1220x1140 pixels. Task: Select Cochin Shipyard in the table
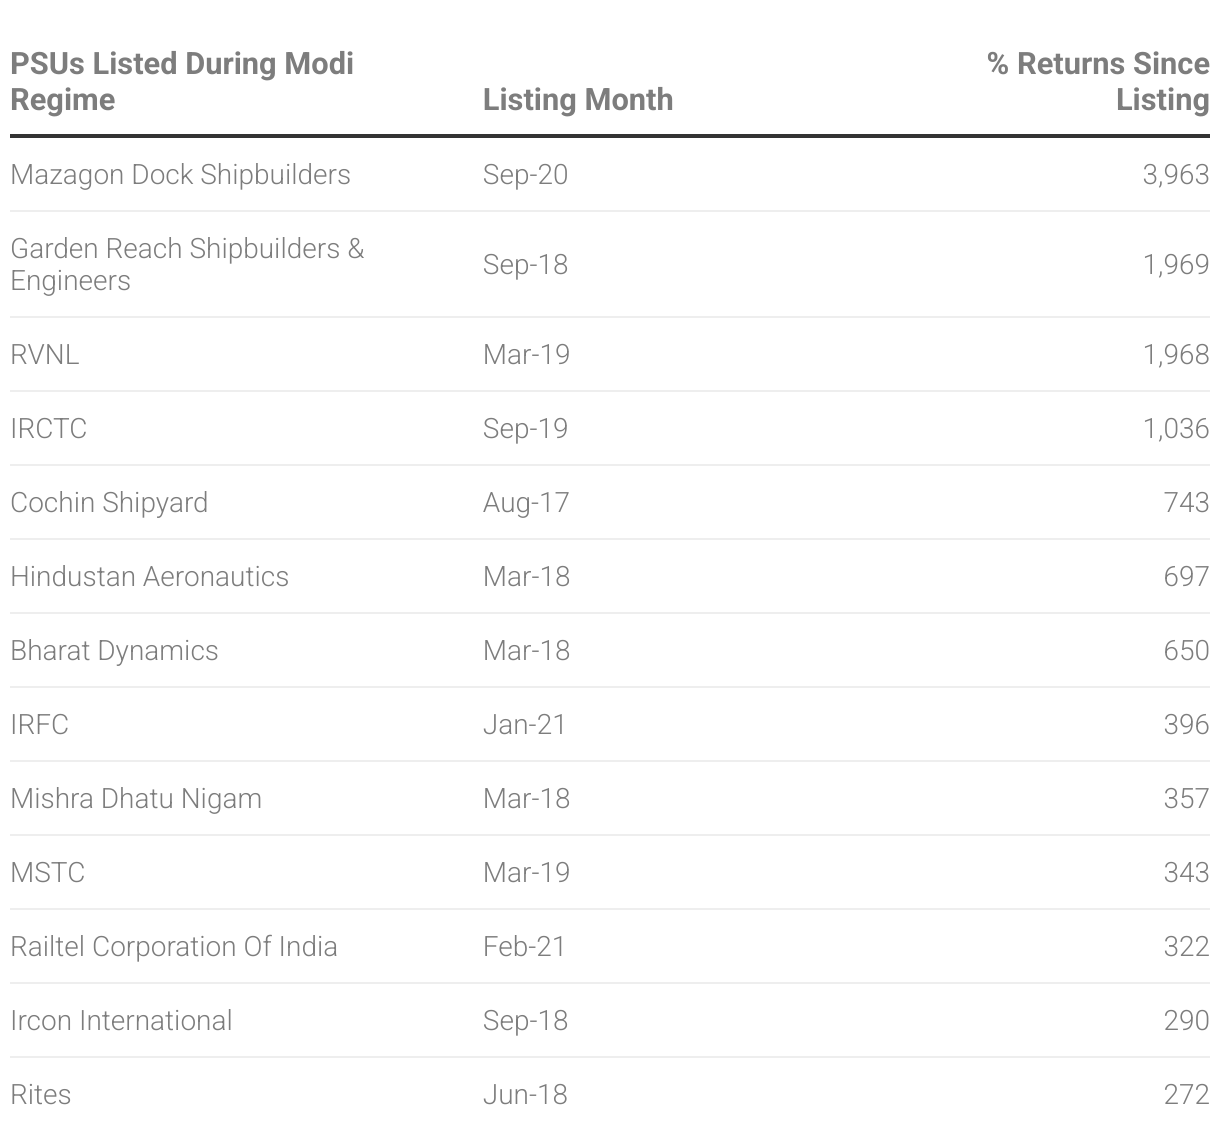(x=109, y=502)
